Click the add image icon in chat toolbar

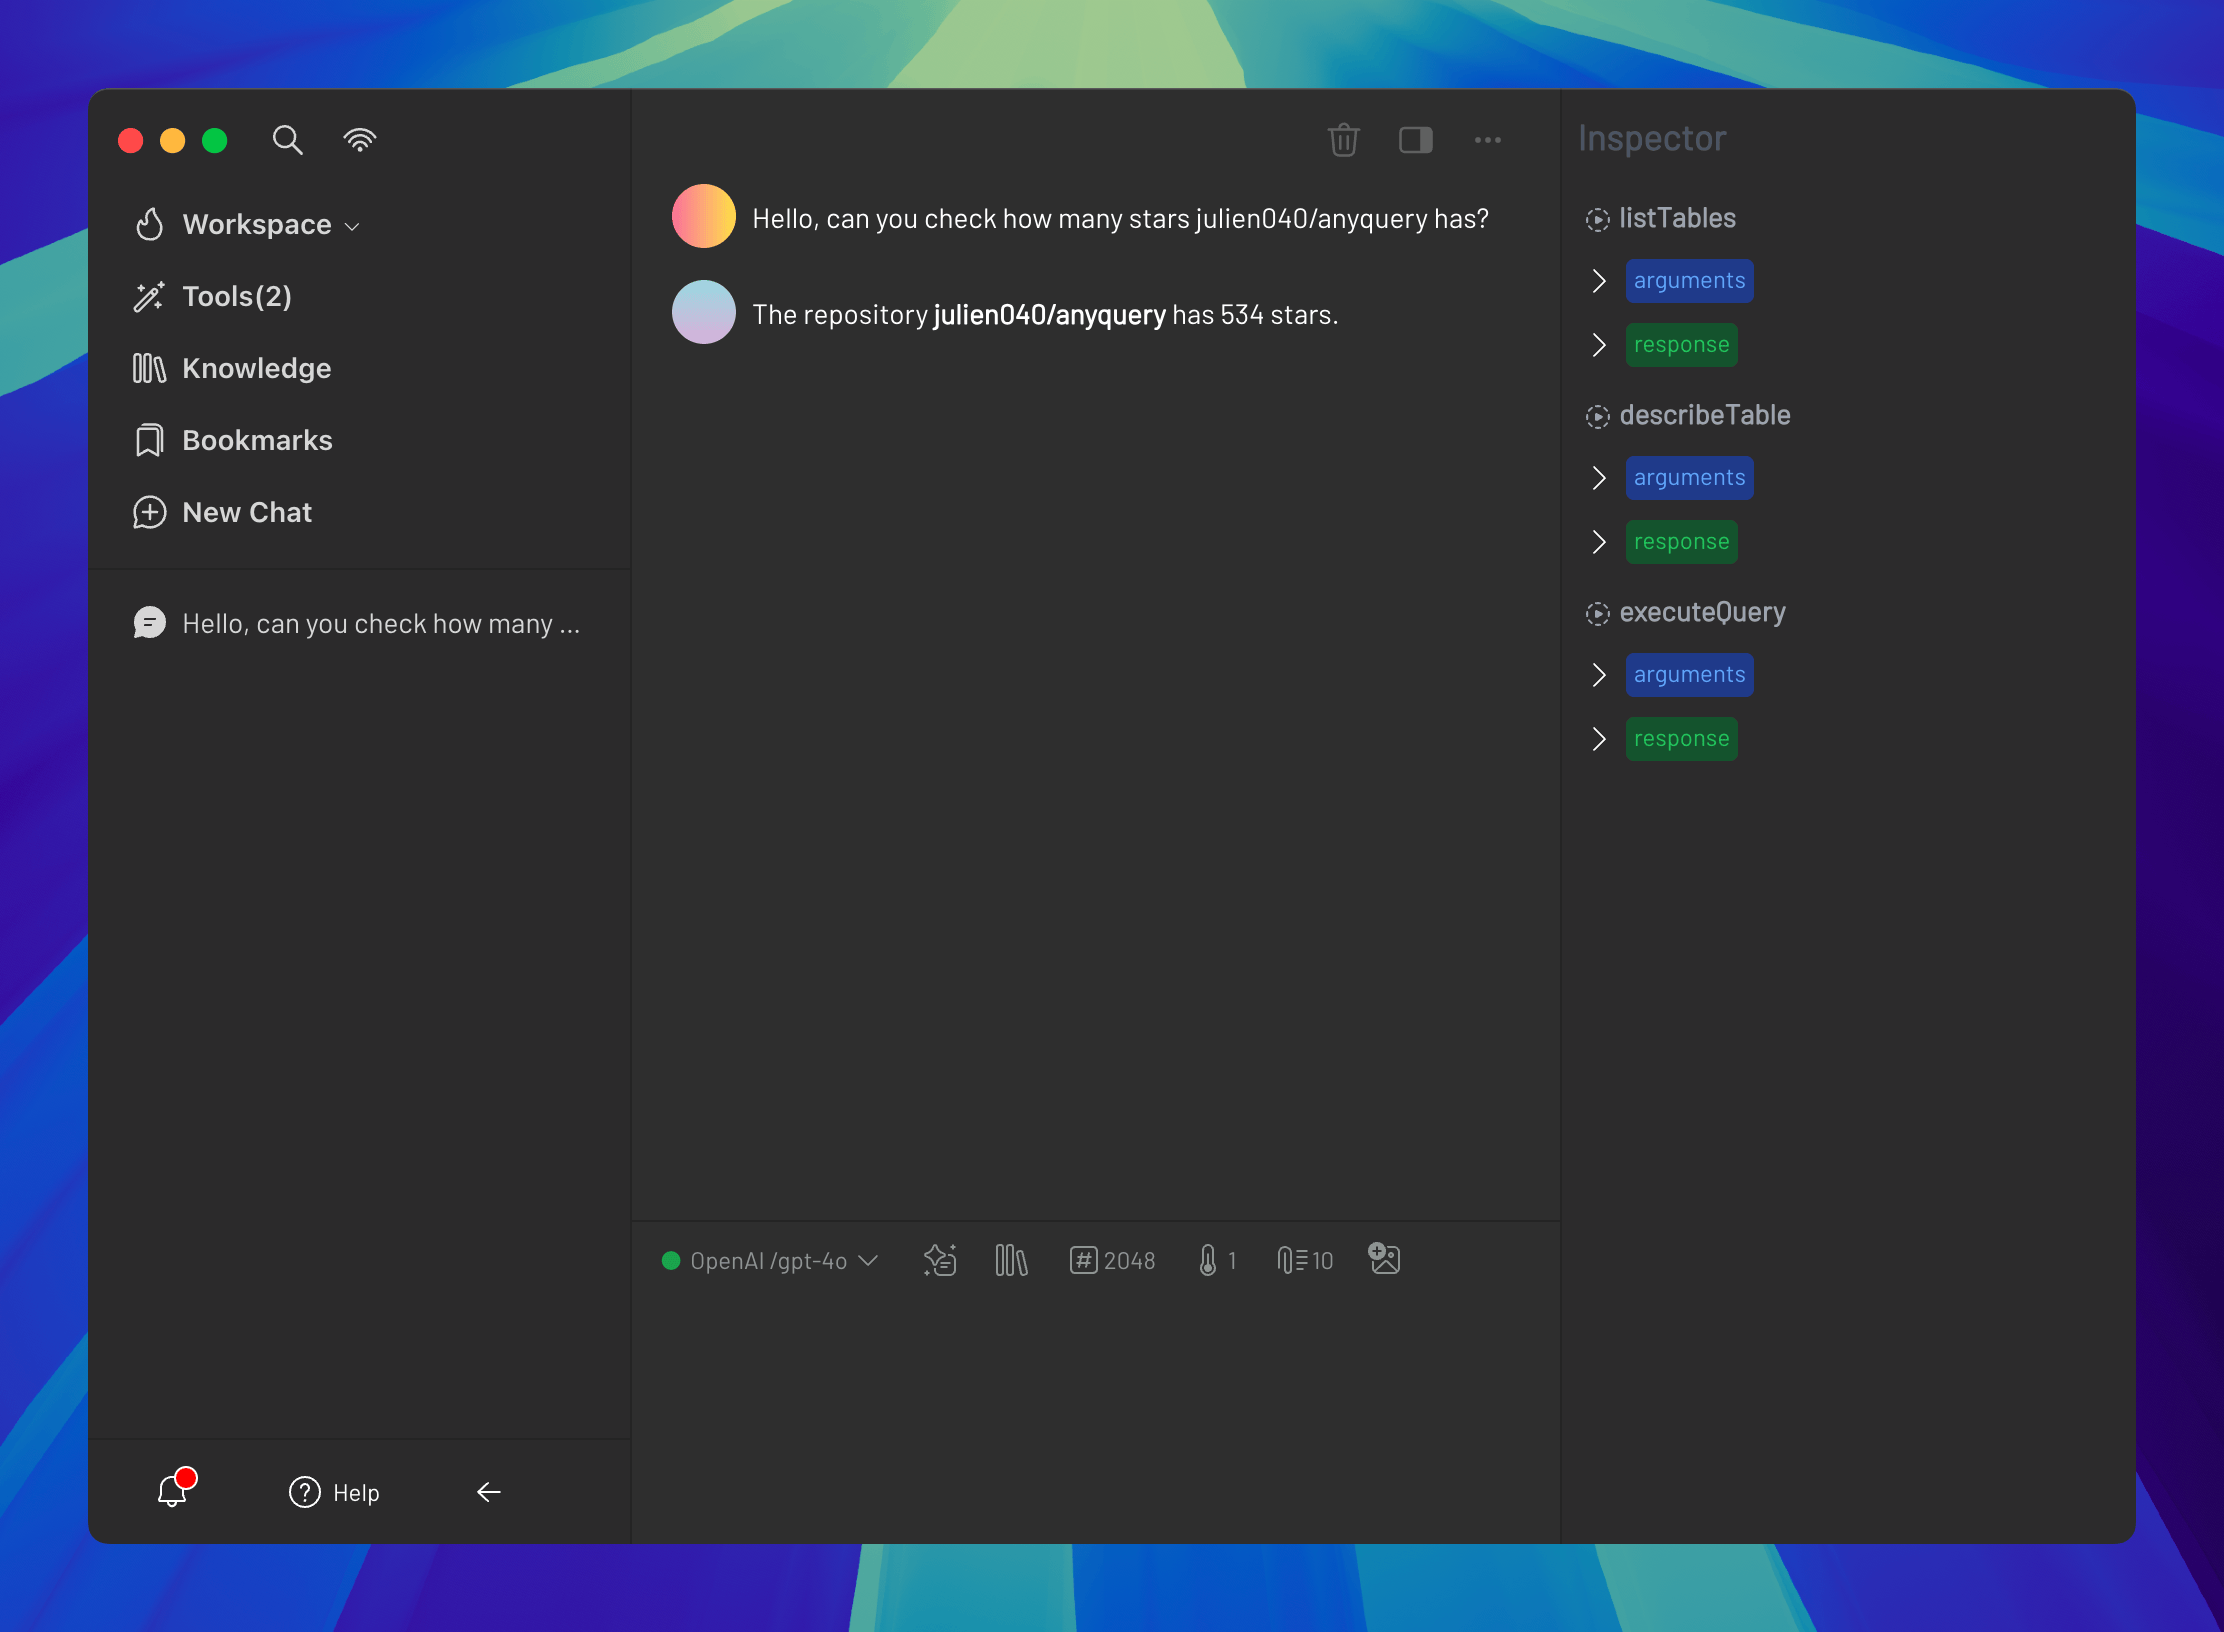[x=1384, y=1258]
